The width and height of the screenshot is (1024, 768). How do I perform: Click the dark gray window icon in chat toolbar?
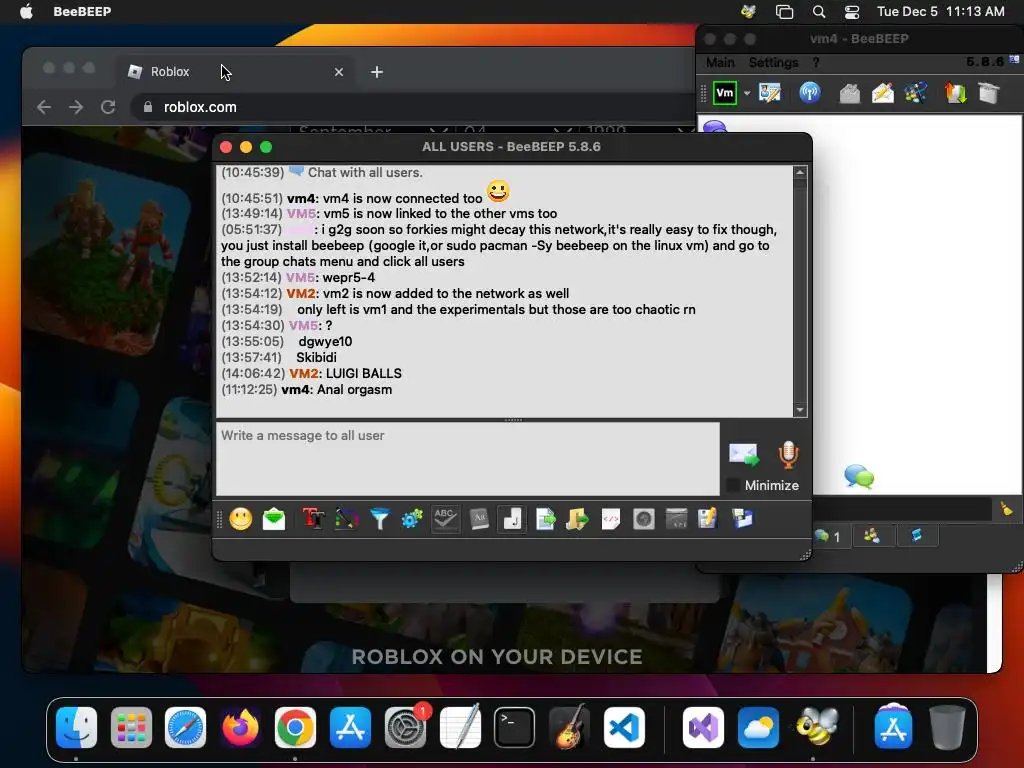point(677,519)
